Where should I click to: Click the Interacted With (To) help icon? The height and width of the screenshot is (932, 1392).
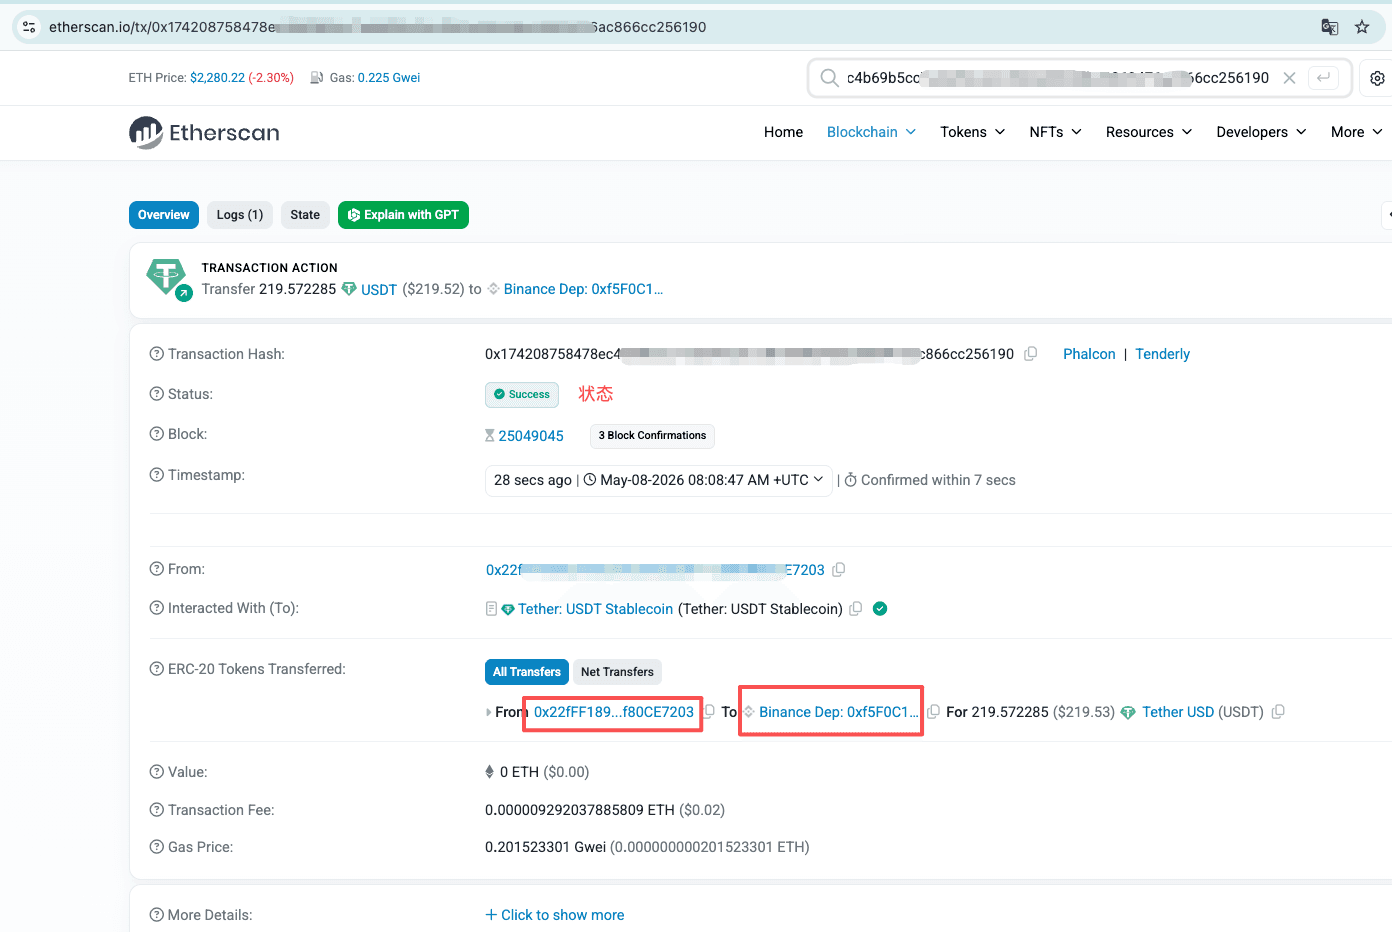tap(157, 608)
